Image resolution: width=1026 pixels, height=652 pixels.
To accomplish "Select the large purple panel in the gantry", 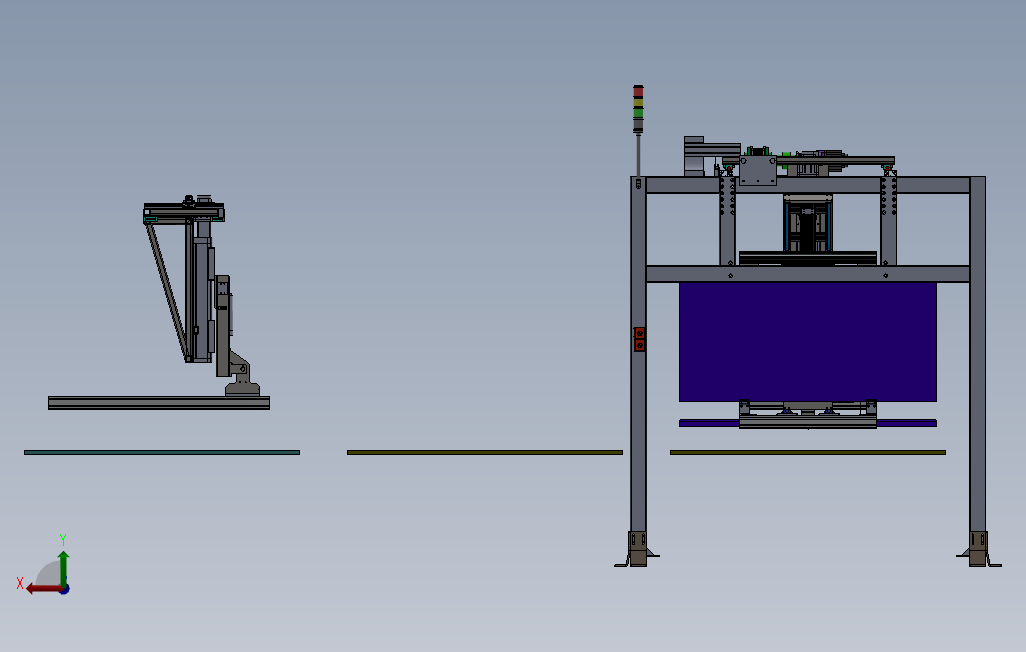I will [x=807, y=342].
